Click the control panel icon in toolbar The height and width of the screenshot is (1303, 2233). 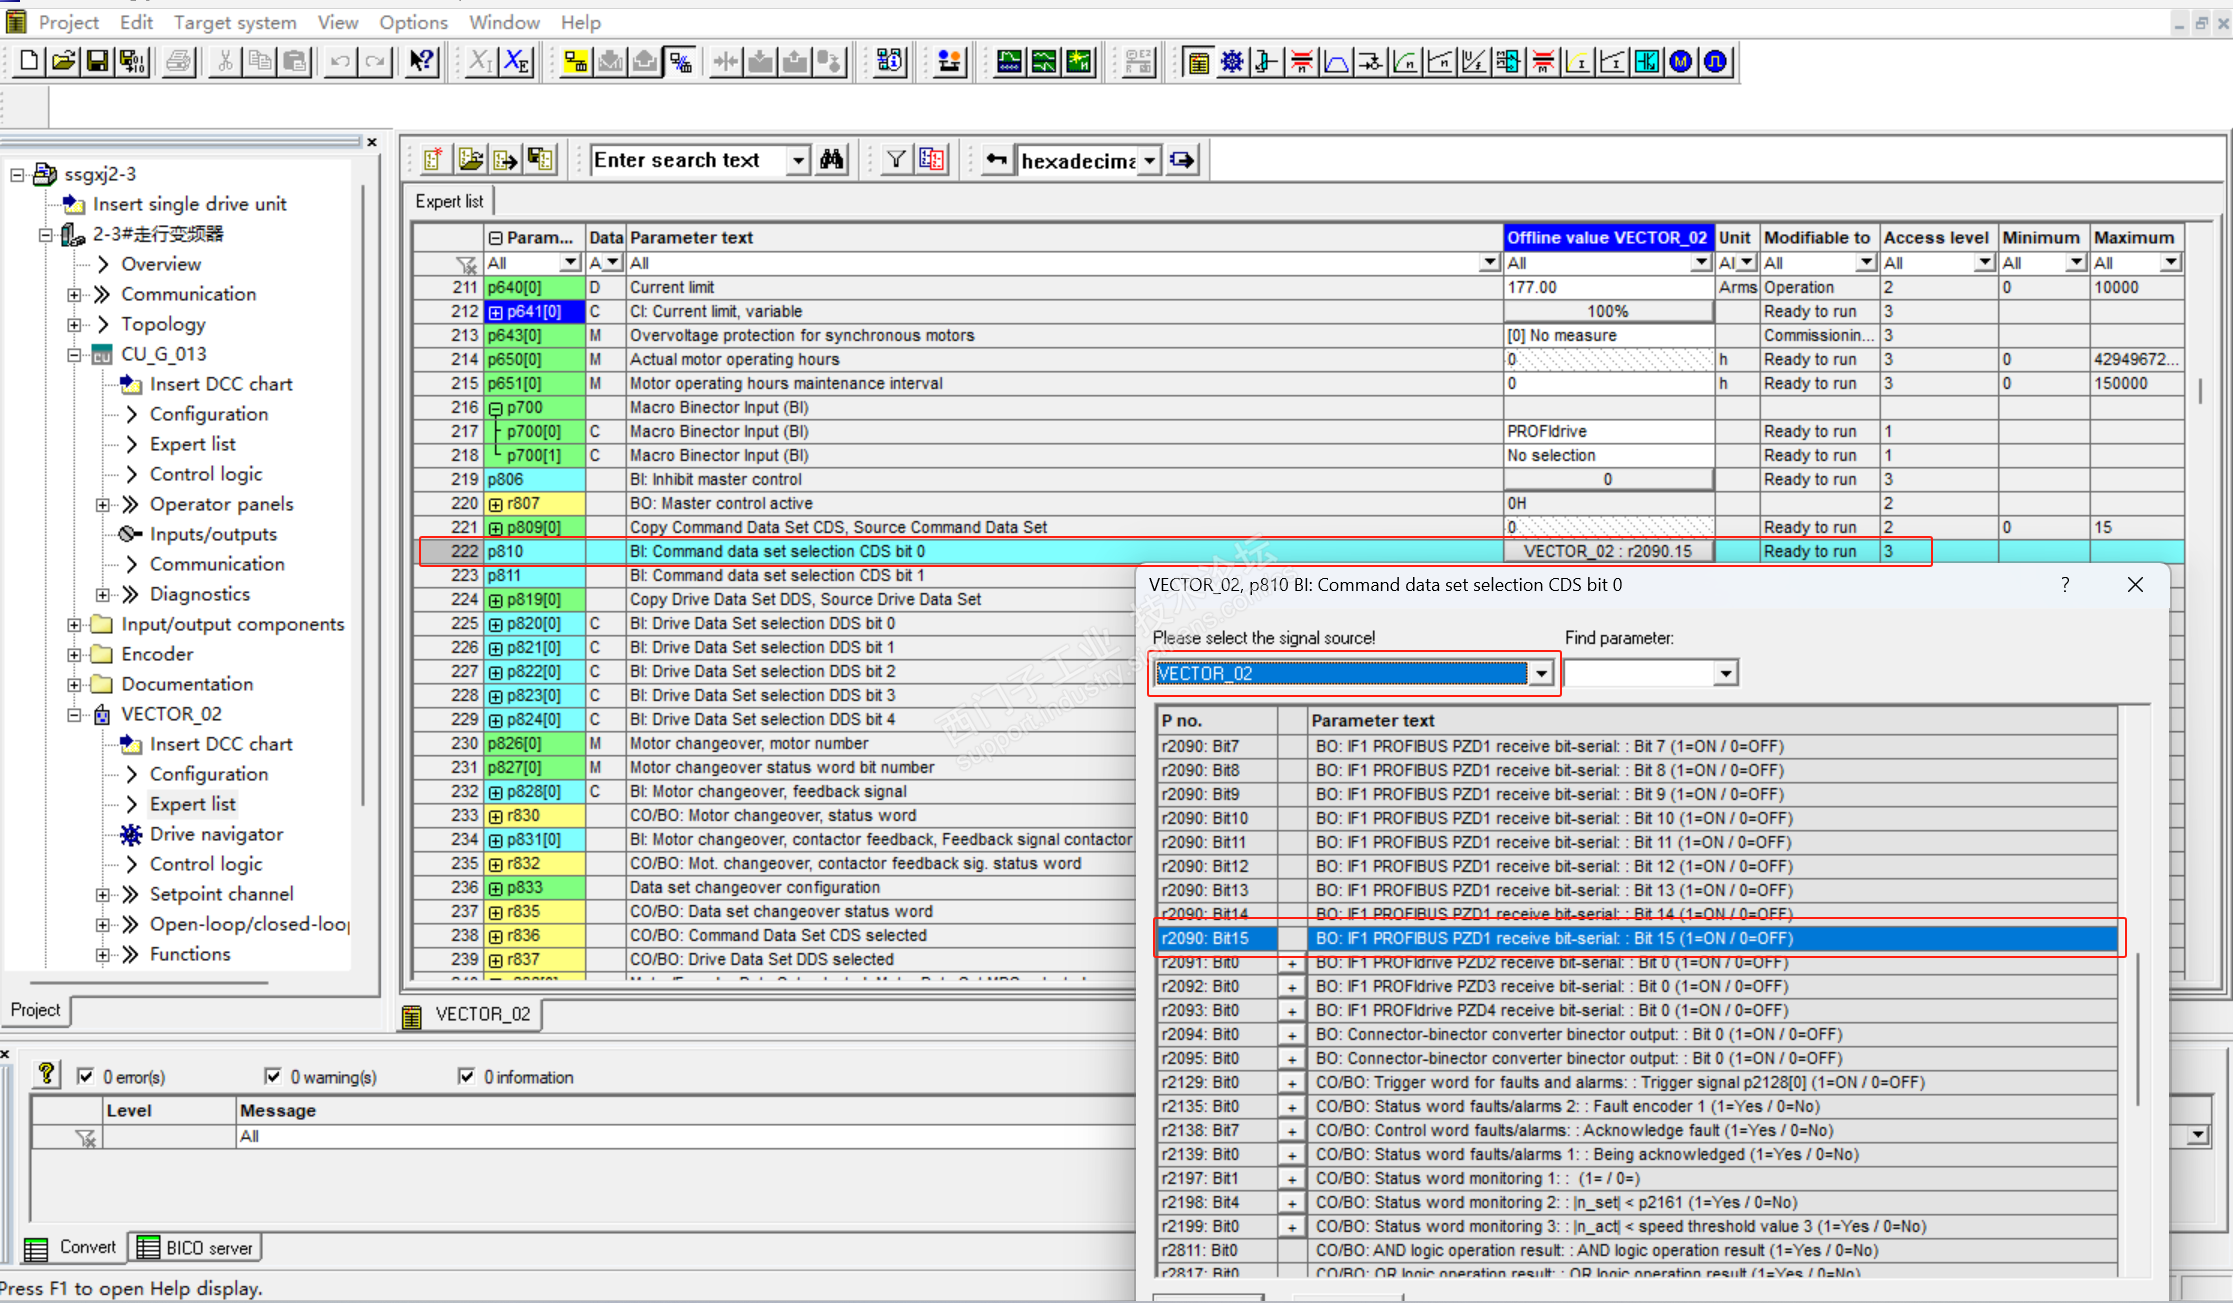[x=949, y=62]
